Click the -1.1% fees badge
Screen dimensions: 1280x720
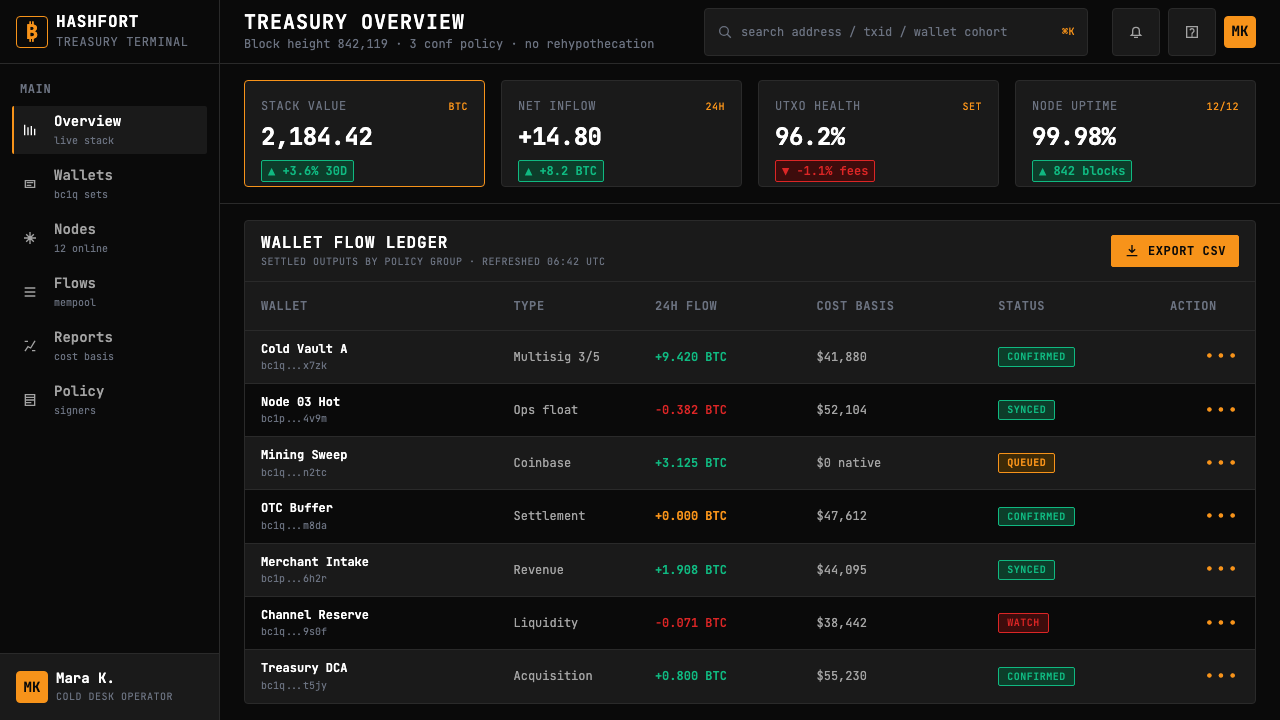pos(825,171)
